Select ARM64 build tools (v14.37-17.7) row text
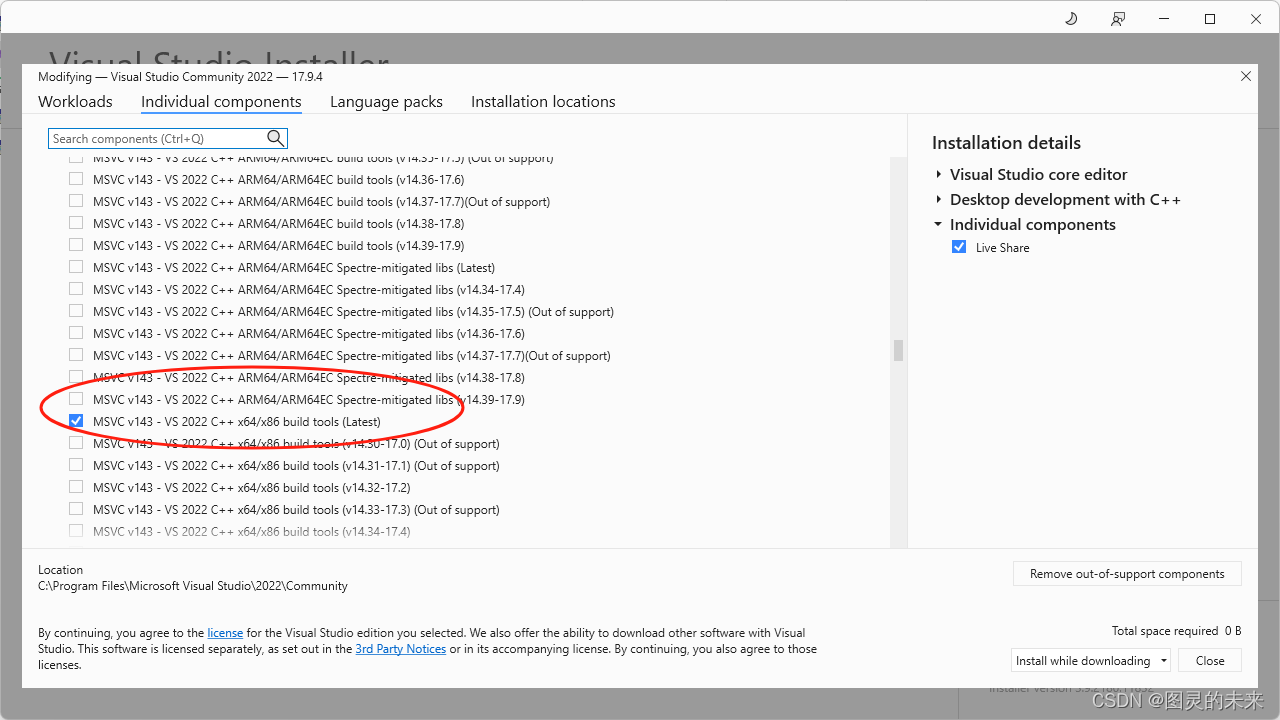Image resolution: width=1280 pixels, height=720 pixels. [321, 201]
